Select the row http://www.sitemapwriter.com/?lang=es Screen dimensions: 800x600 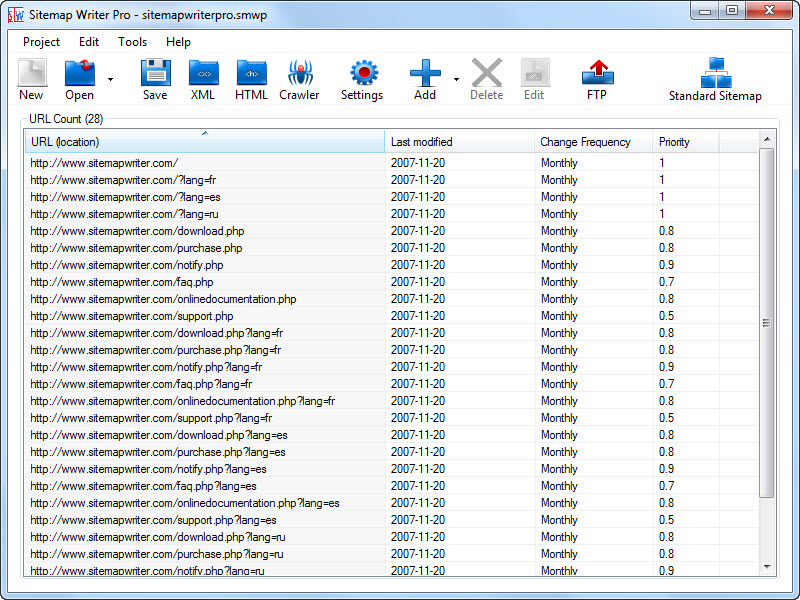click(391, 197)
